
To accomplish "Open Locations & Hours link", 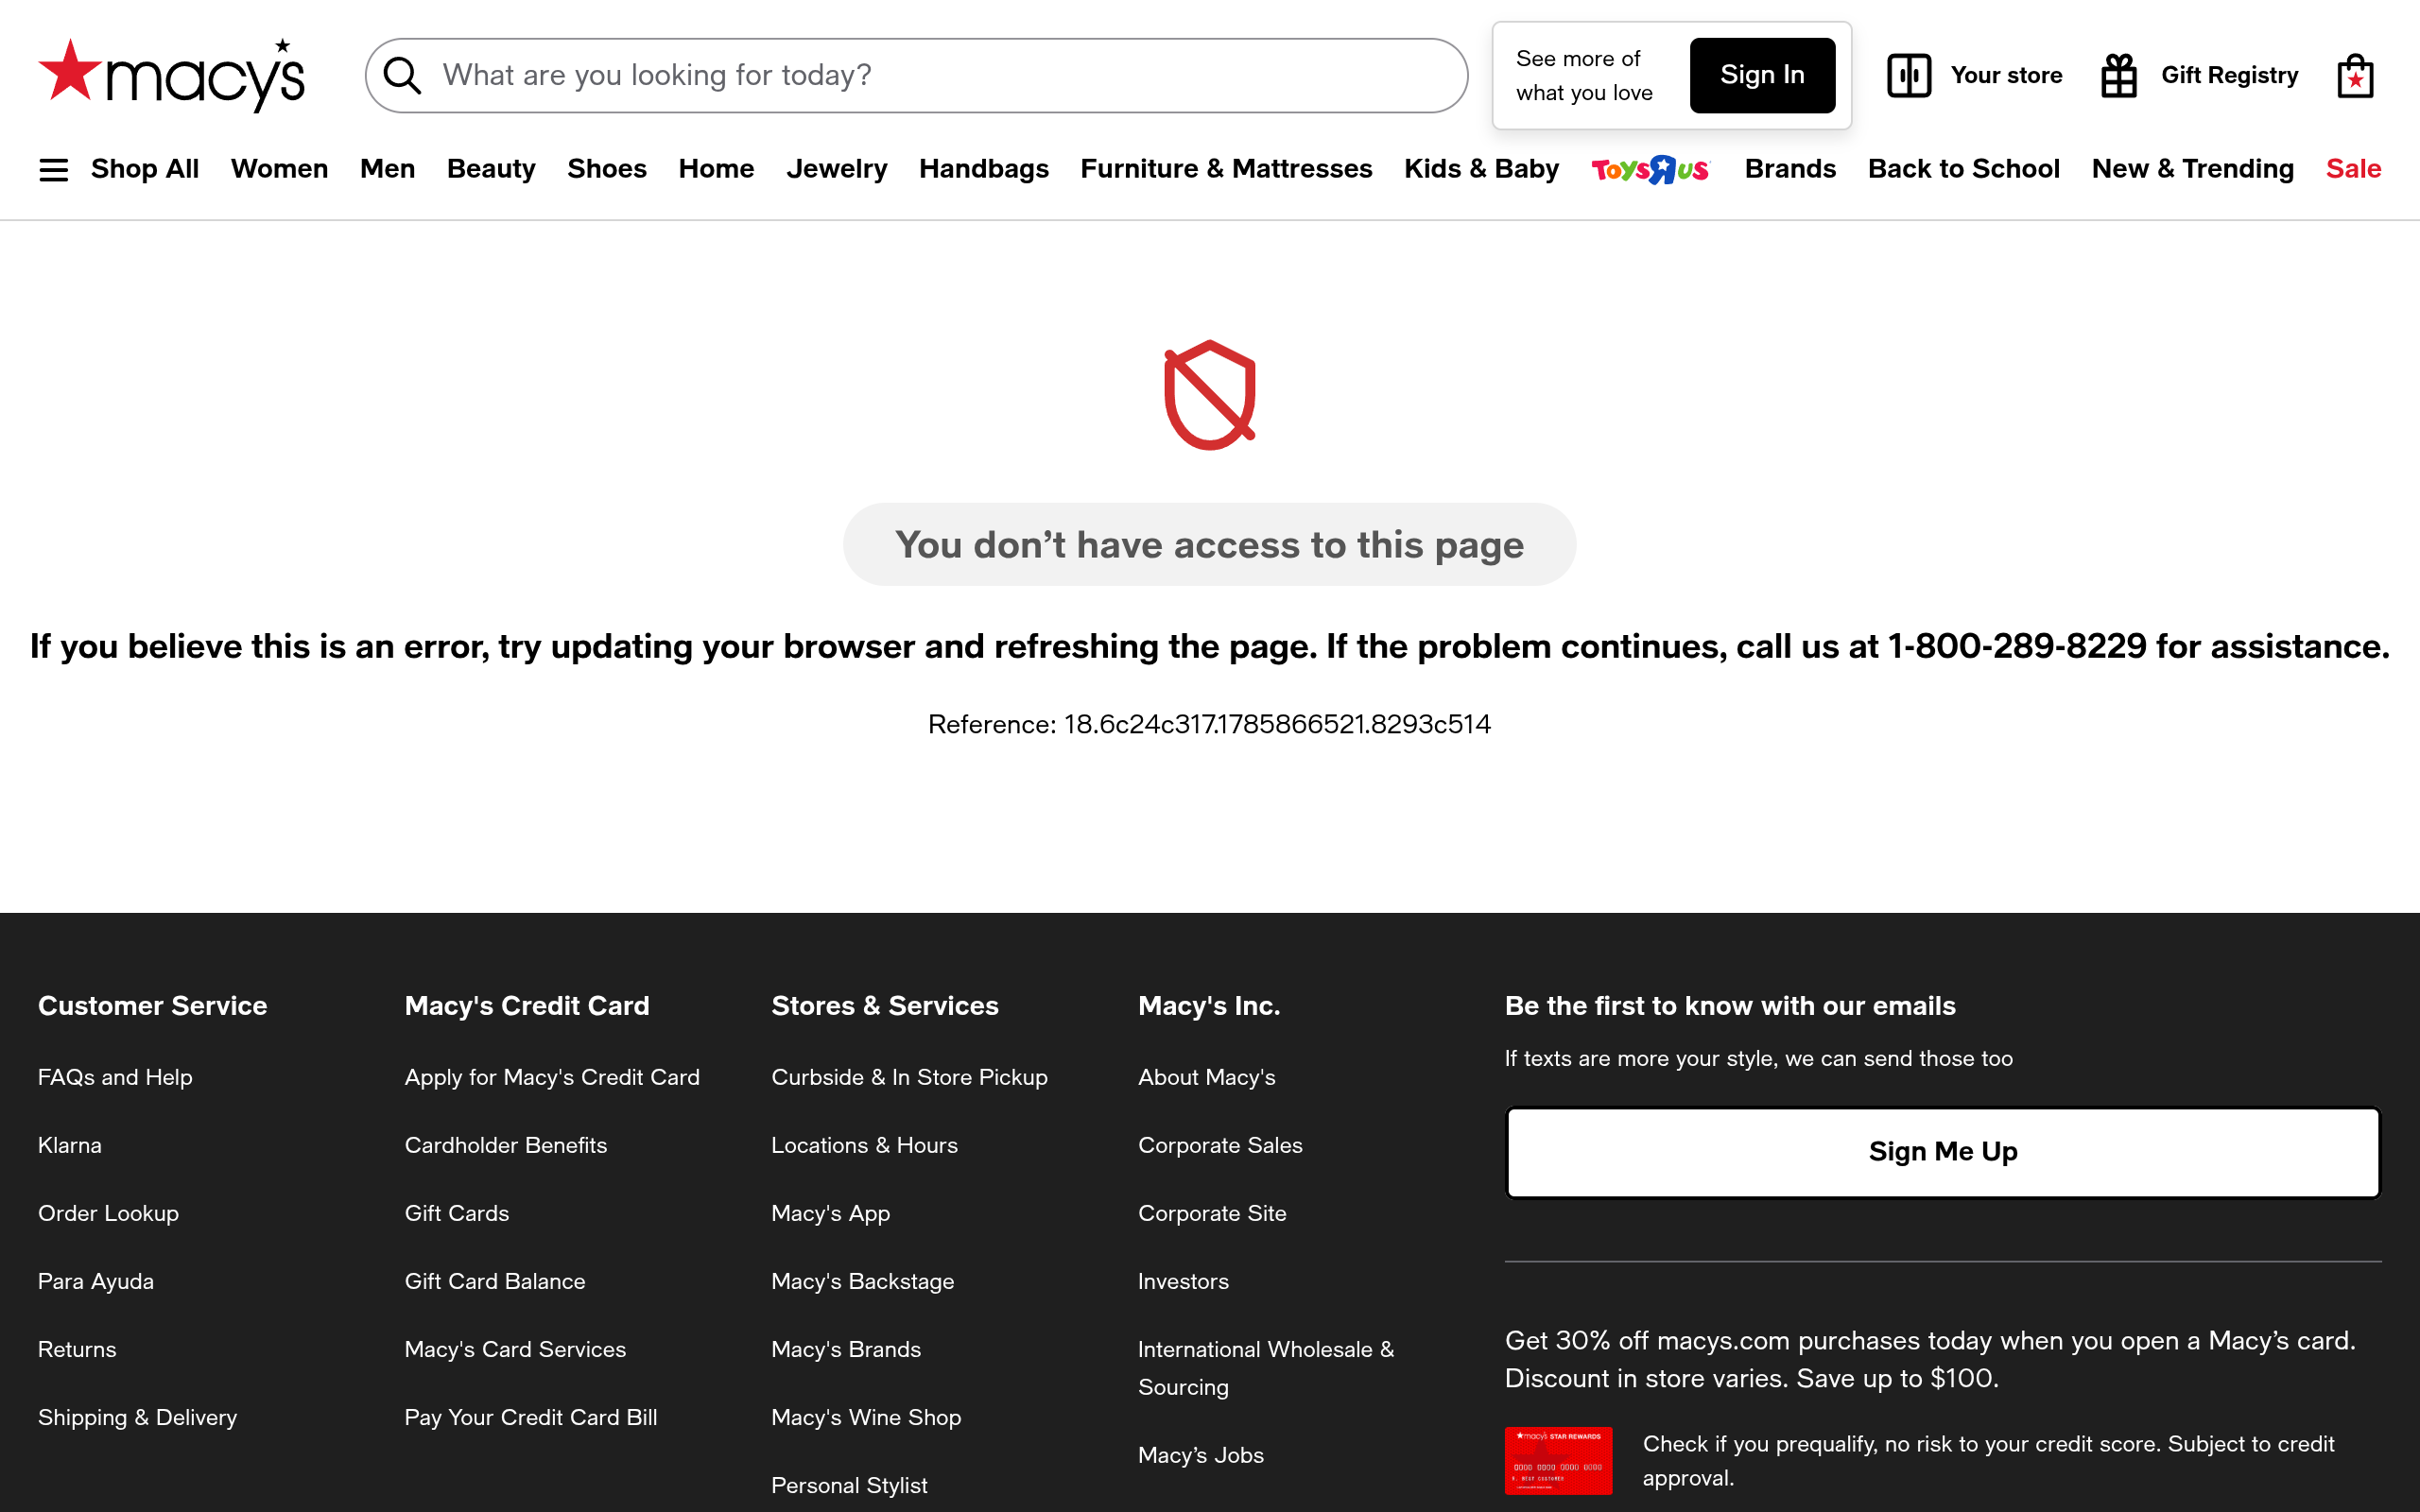I will [x=864, y=1145].
